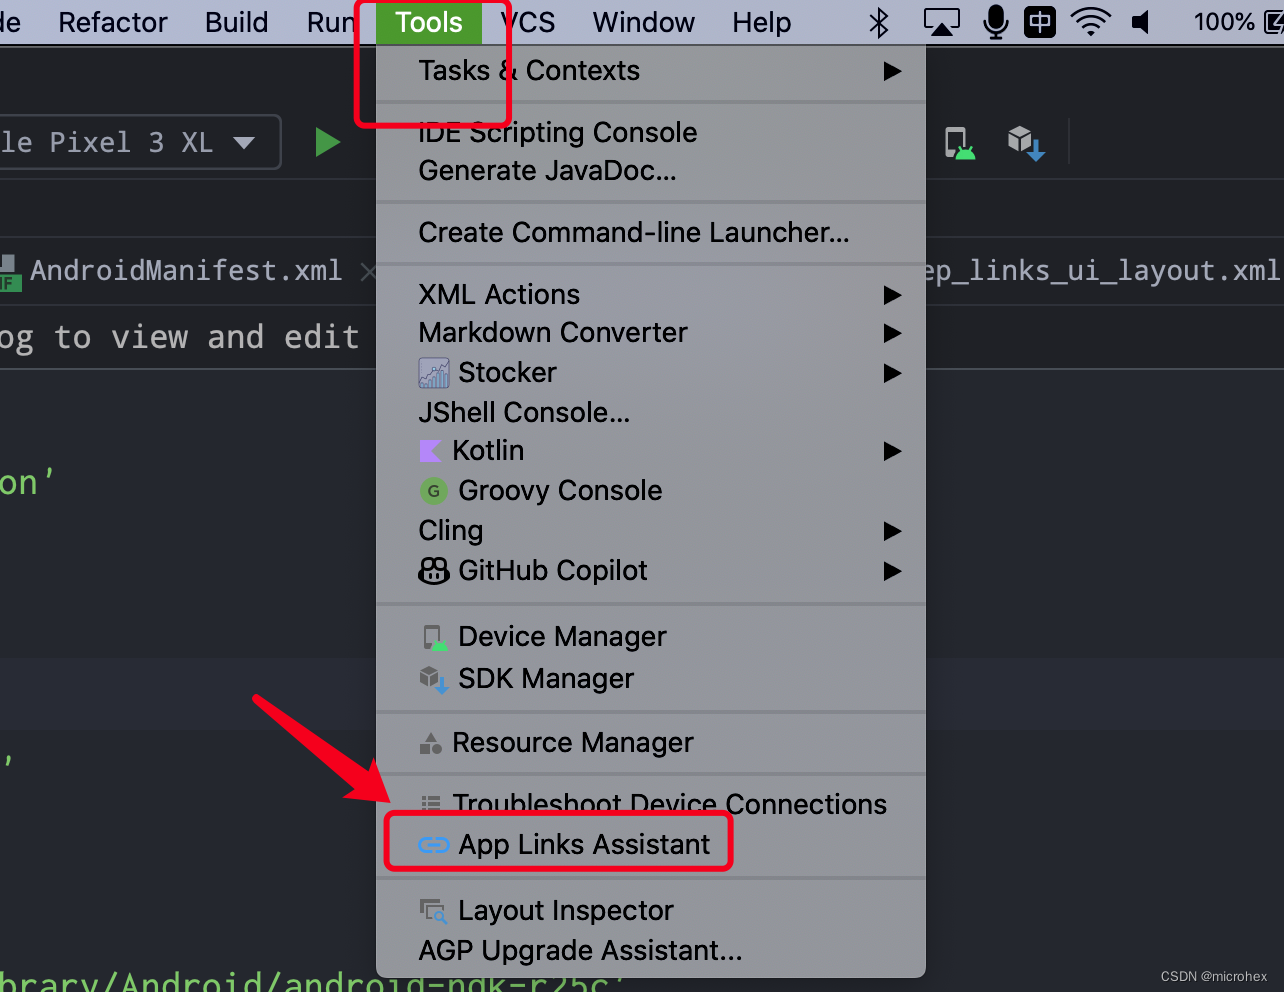Expand Markdown Converter submenu
Viewport: 1284px width, 992px height.
[x=651, y=333]
